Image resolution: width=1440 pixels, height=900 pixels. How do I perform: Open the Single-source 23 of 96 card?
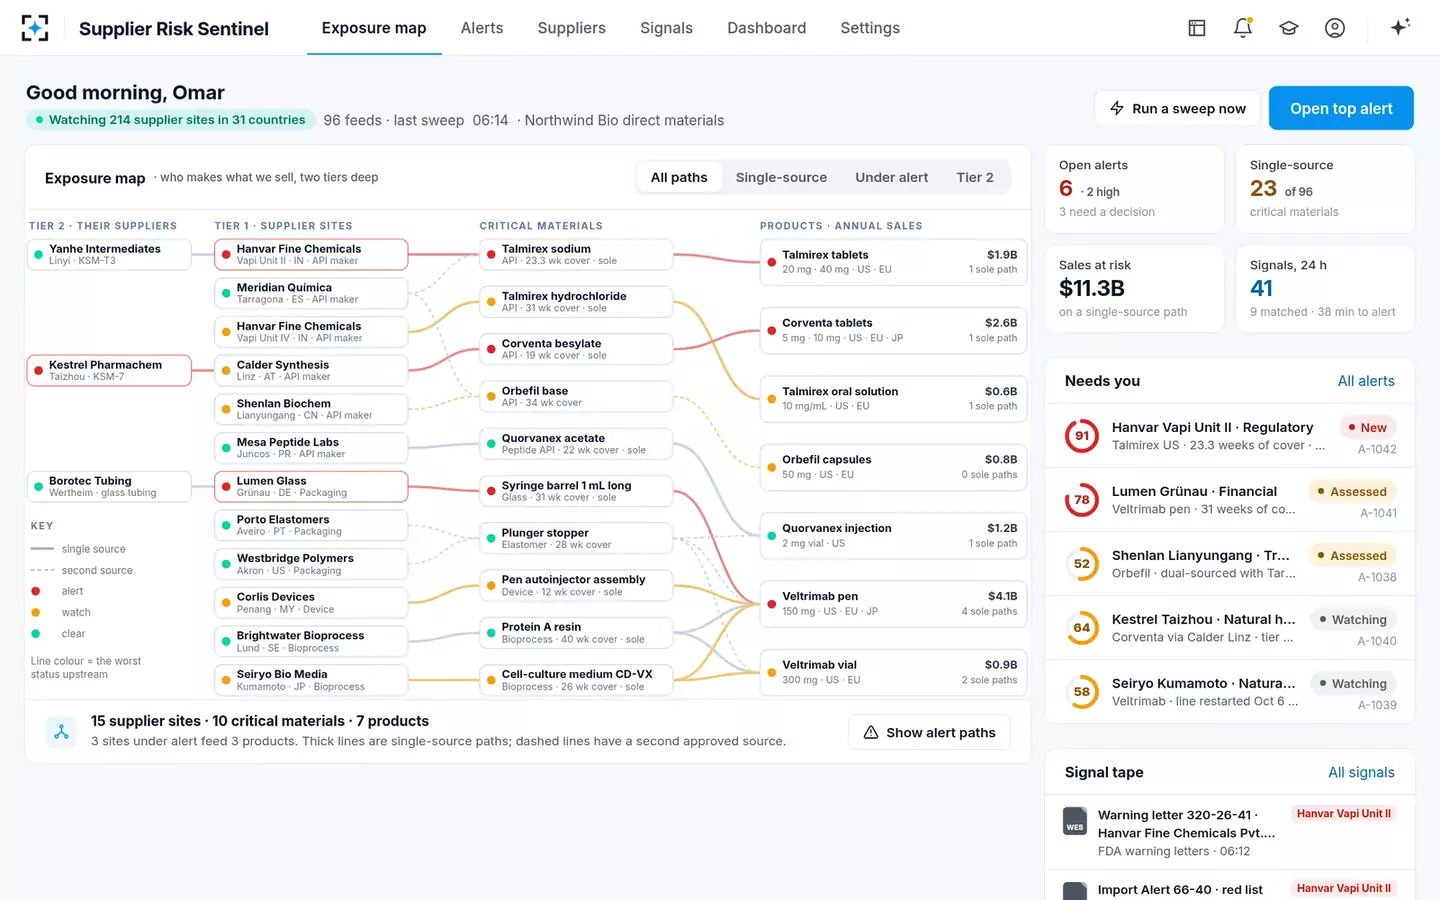(1325, 189)
